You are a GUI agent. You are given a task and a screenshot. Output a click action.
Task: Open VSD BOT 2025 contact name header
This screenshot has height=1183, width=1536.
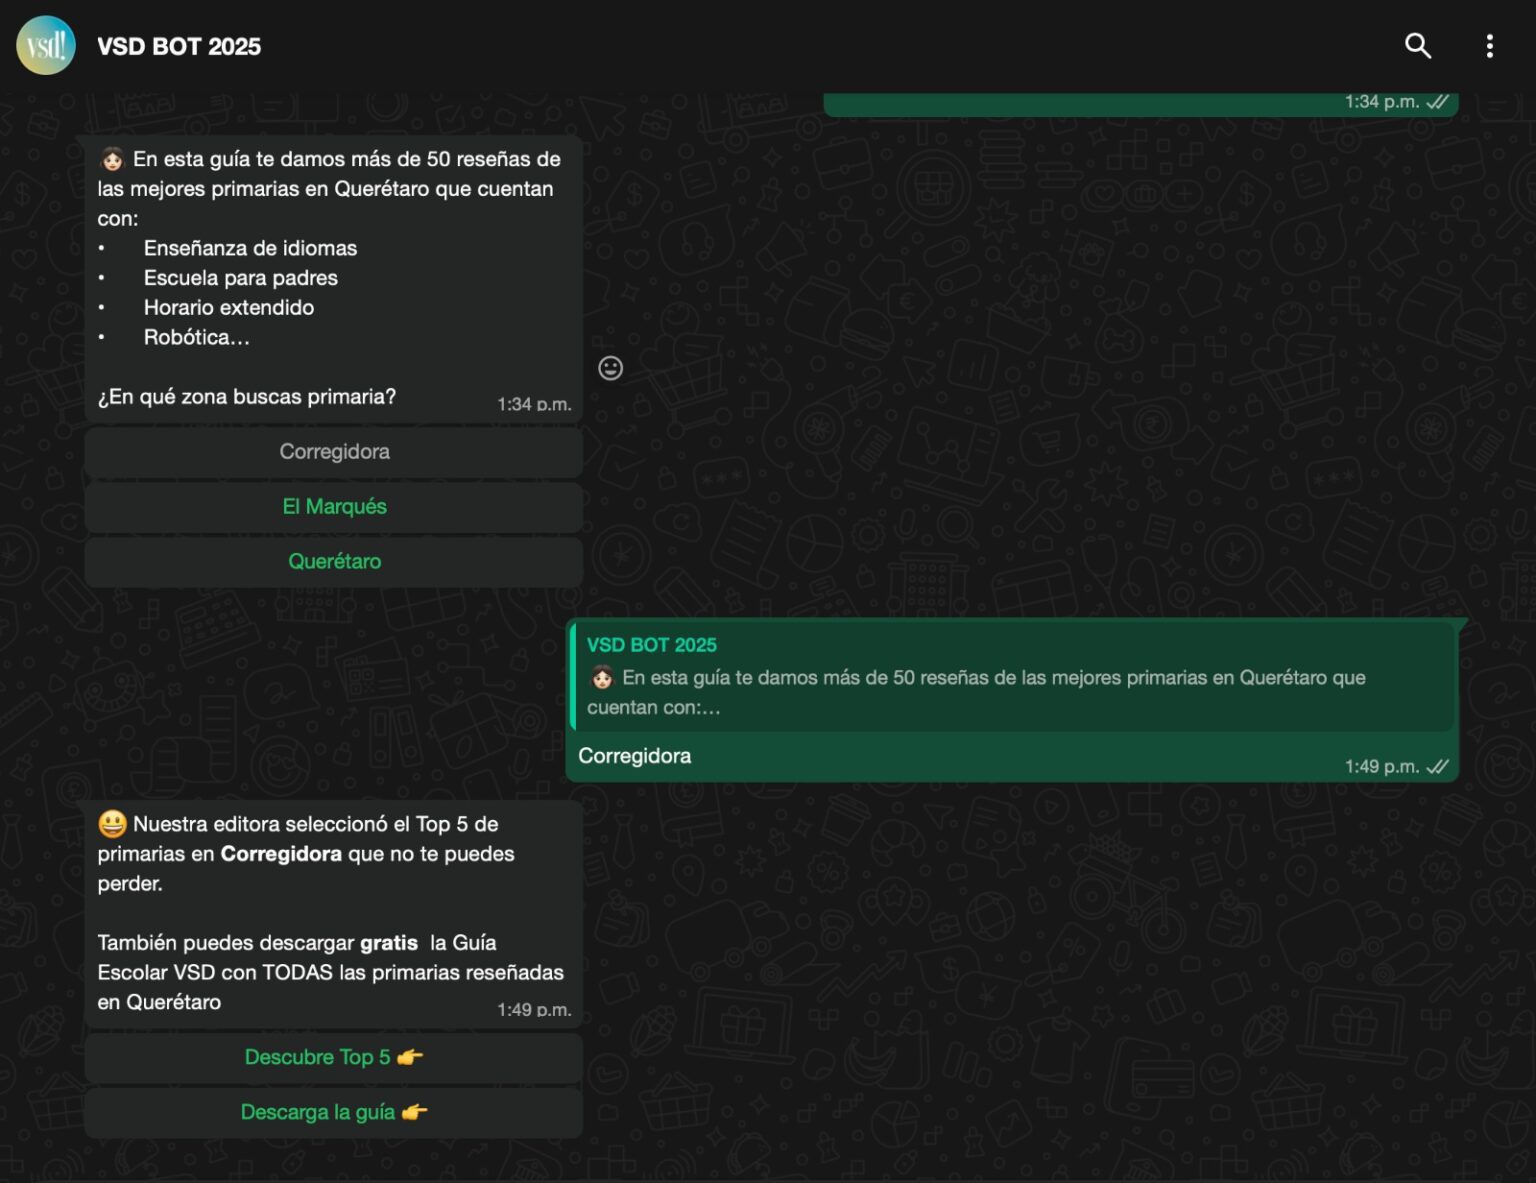click(179, 46)
